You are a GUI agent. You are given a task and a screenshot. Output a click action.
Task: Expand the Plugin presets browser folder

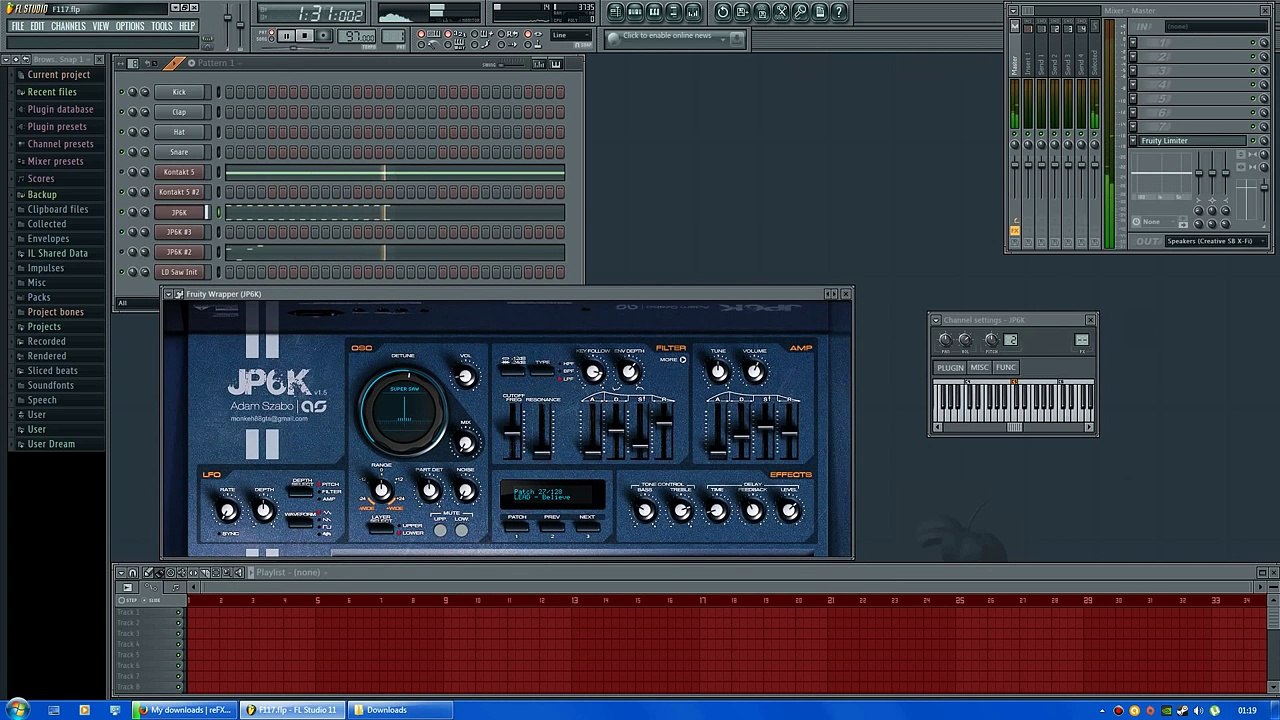[58, 127]
